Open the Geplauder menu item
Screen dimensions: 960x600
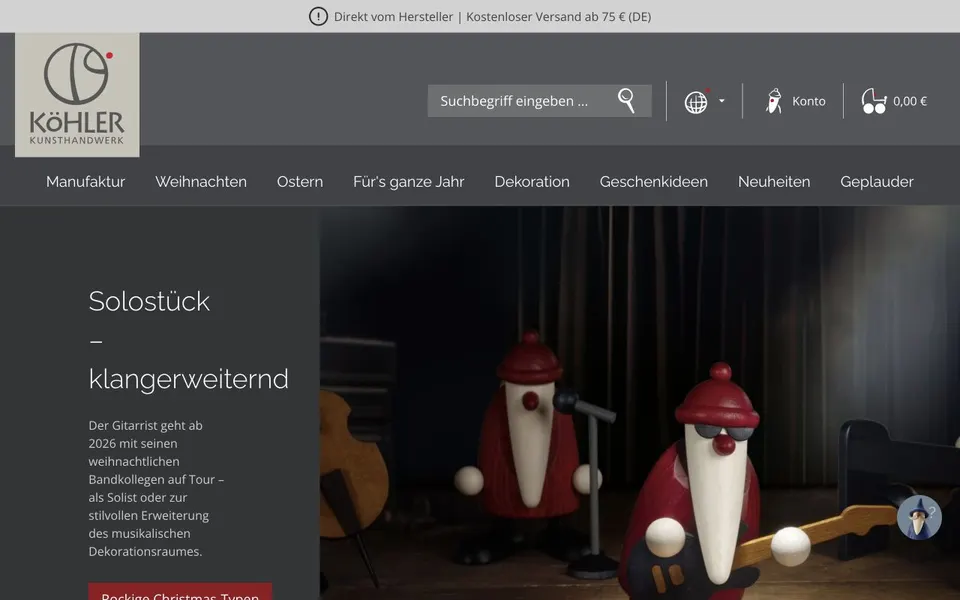point(877,182)
